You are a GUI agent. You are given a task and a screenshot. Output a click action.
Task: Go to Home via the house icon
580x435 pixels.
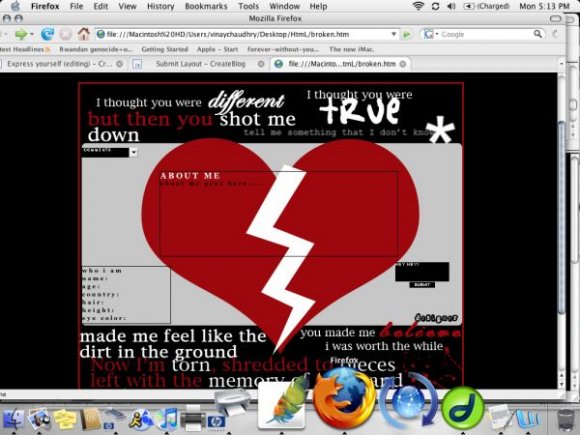84,34
